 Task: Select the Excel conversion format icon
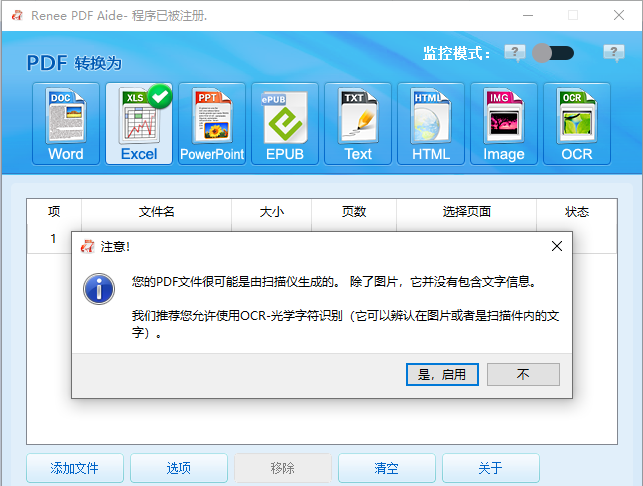coord(139,124)
